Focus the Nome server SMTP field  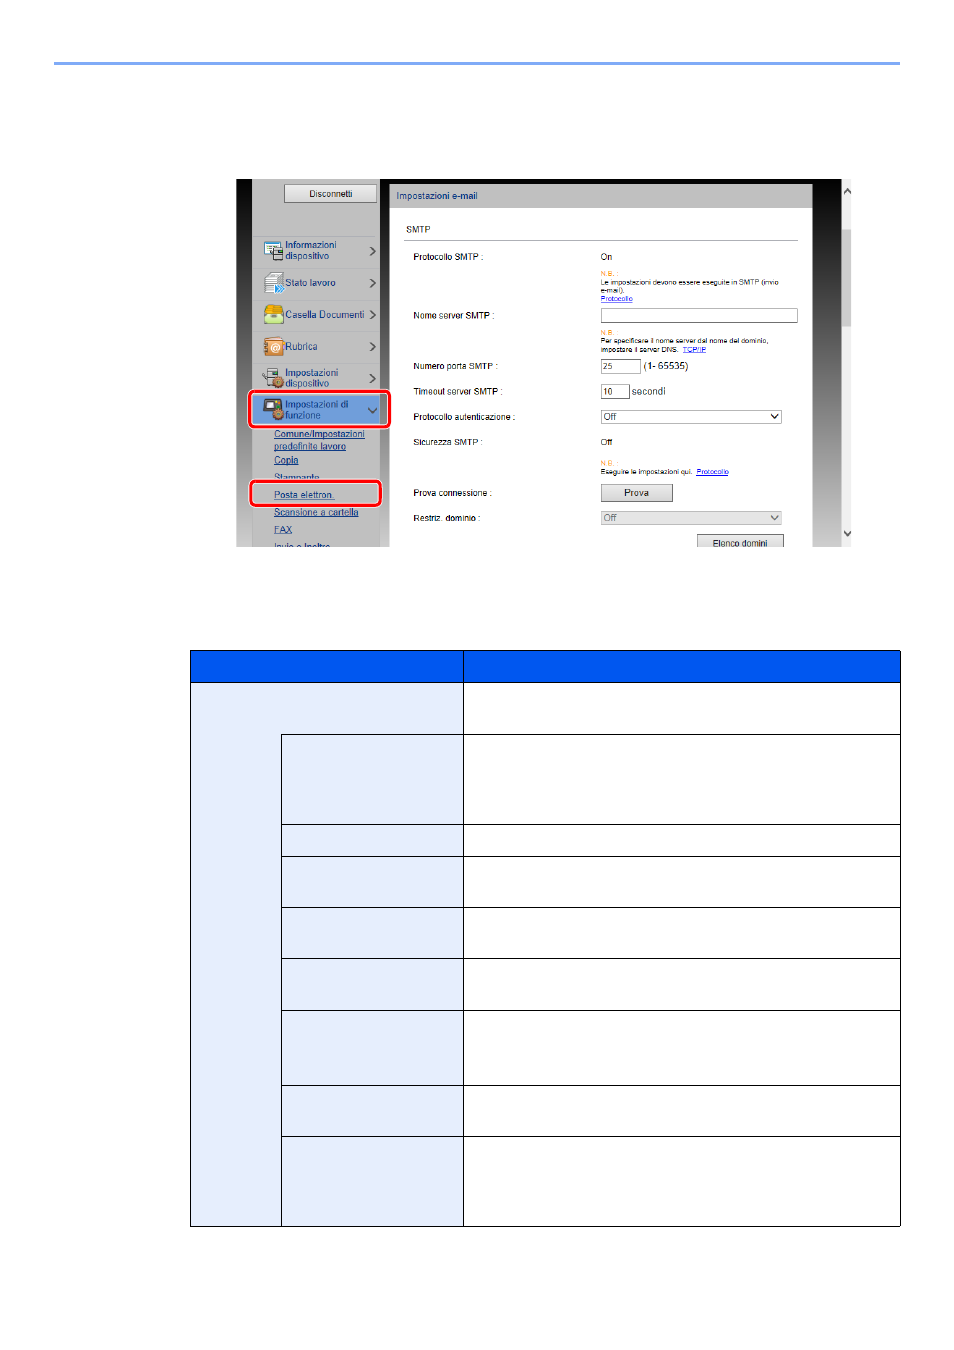(699, 316)
